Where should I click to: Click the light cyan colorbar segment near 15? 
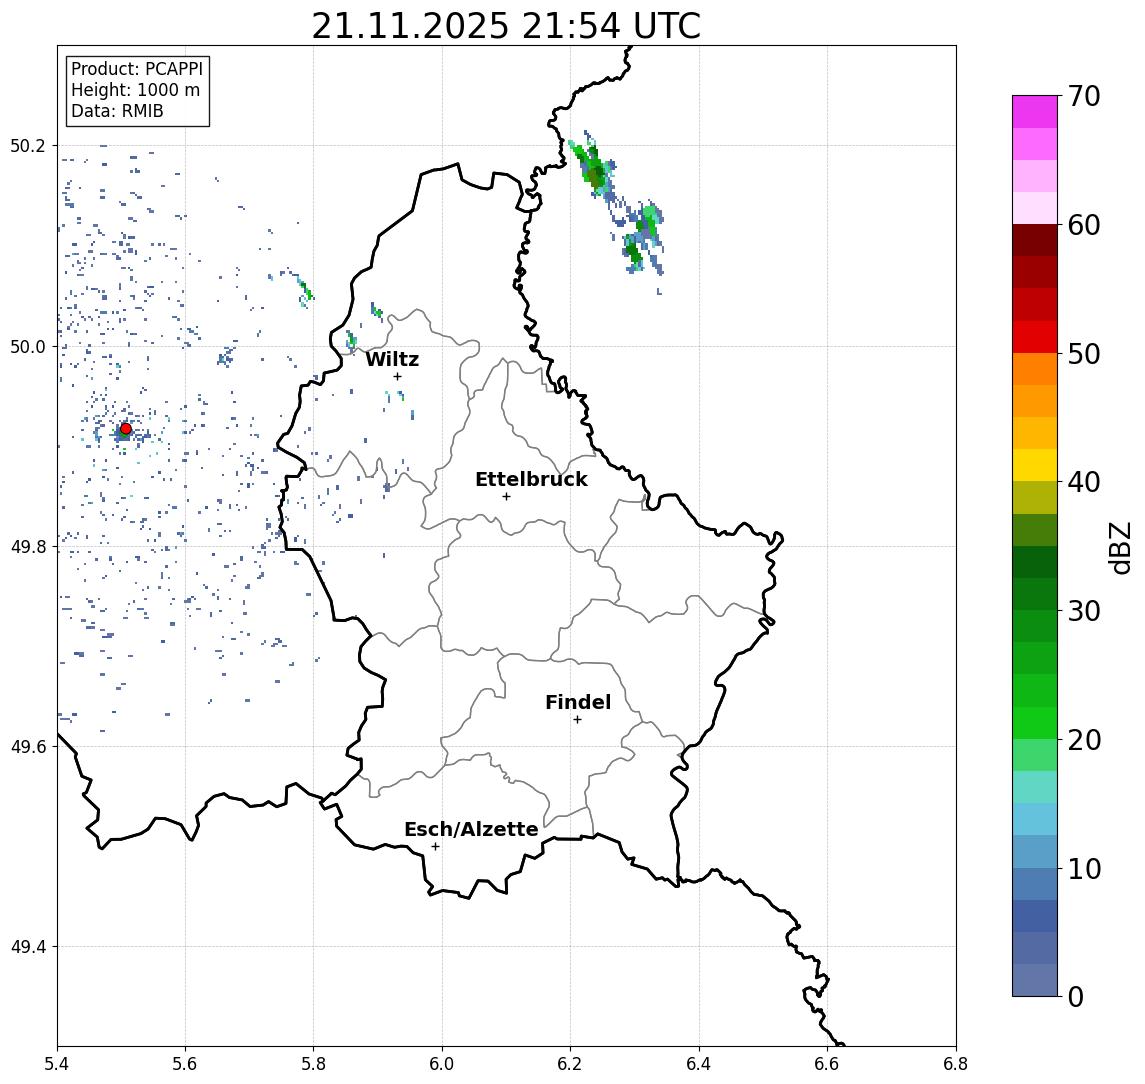pos(1035,787)
